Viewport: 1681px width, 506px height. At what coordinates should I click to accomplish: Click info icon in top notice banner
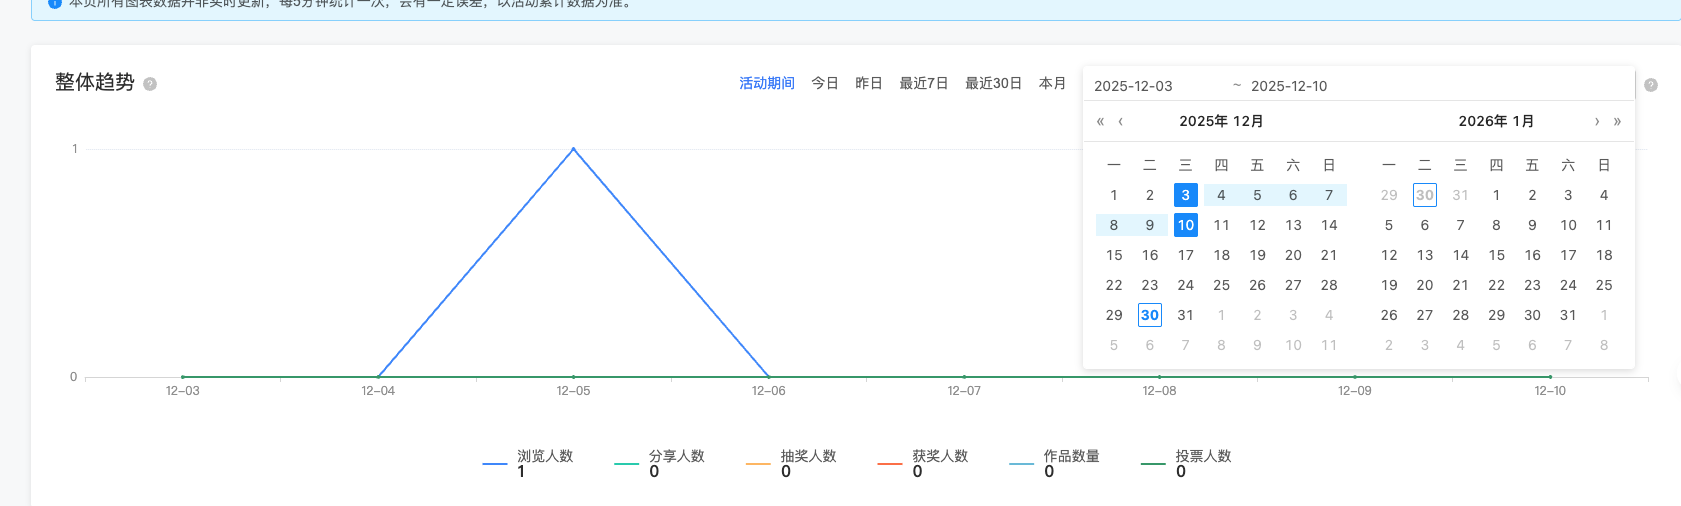point(55,3)
